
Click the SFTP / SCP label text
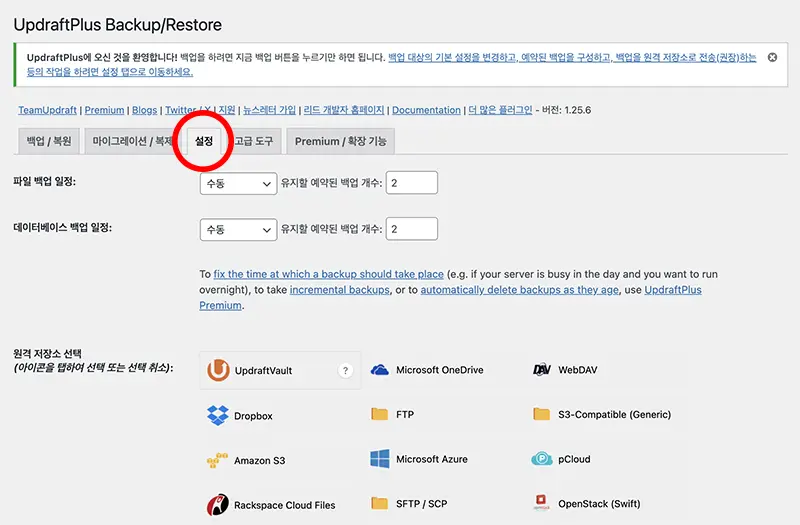pos(421,504)
